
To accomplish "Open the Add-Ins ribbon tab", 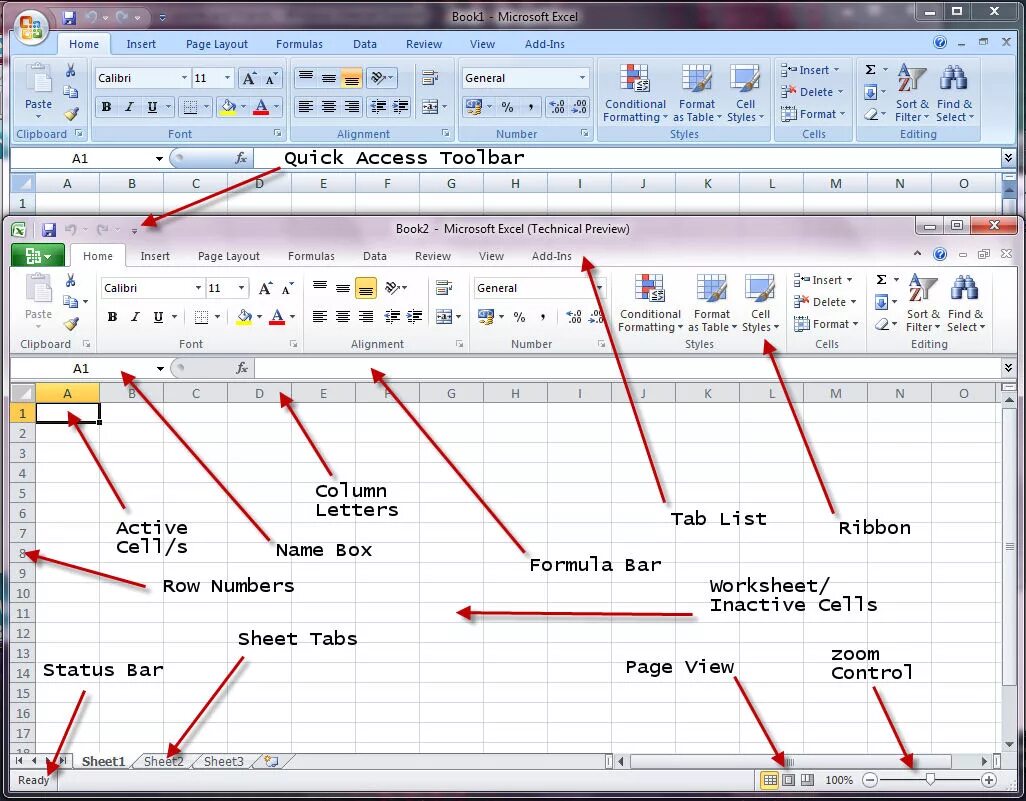I will (552, 256).
